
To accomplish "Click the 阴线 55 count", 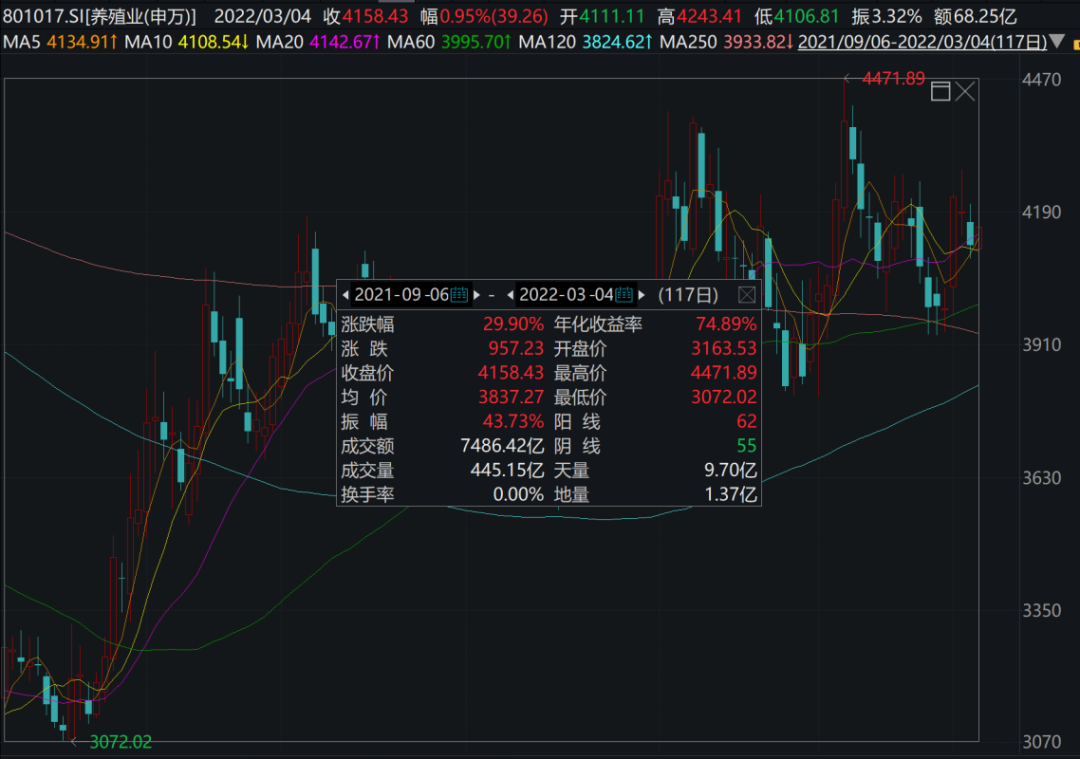I will click(747, 446).
